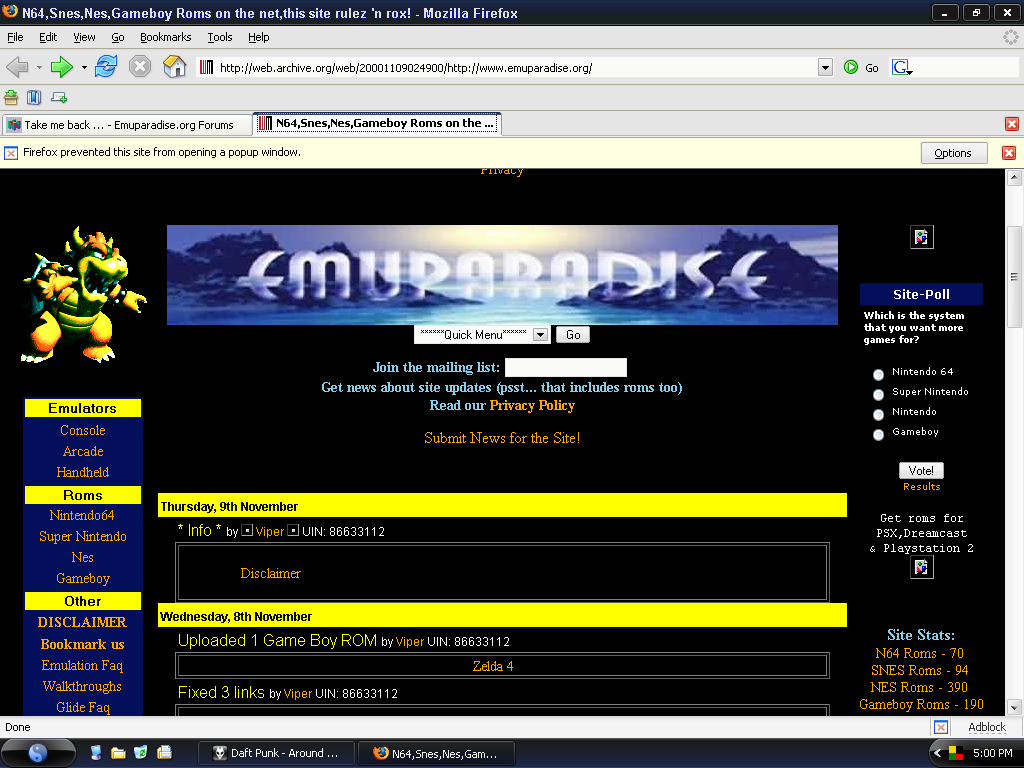Go back with the Back arrow
Image resolution: width=1024 pixels, height=768 pixels.
point(18,67)
